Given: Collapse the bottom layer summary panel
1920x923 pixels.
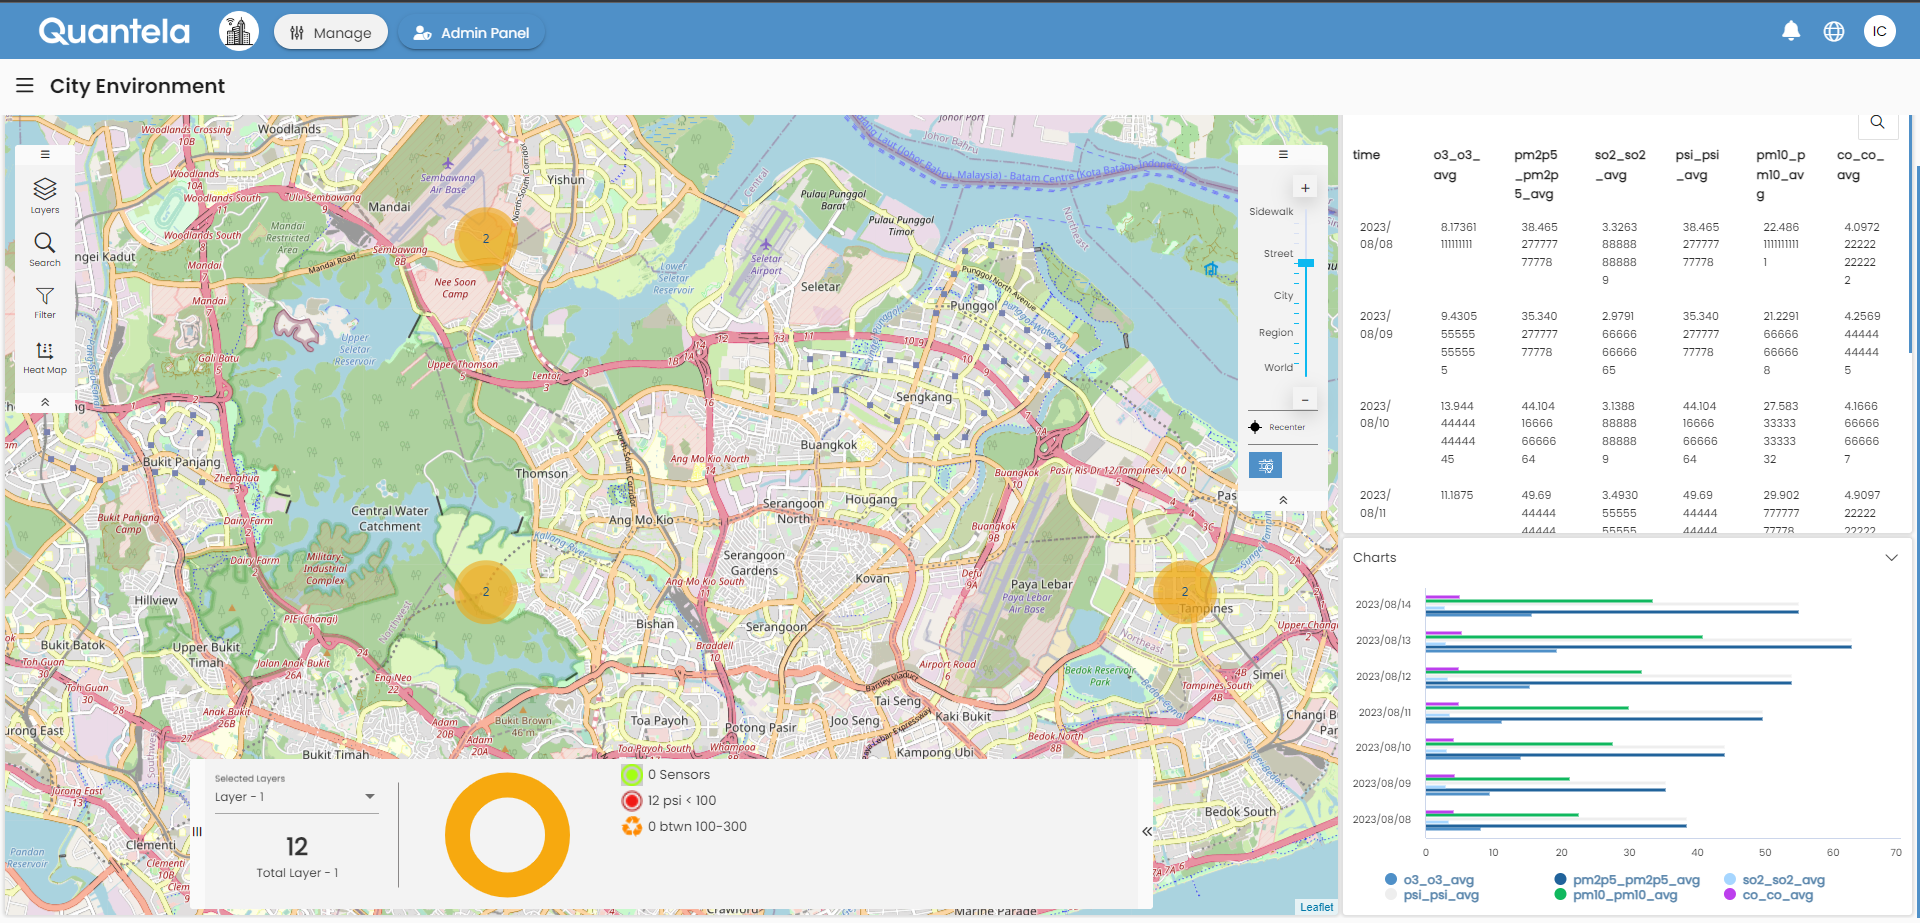Looking at the screenshot, I should click(1147, 831).
